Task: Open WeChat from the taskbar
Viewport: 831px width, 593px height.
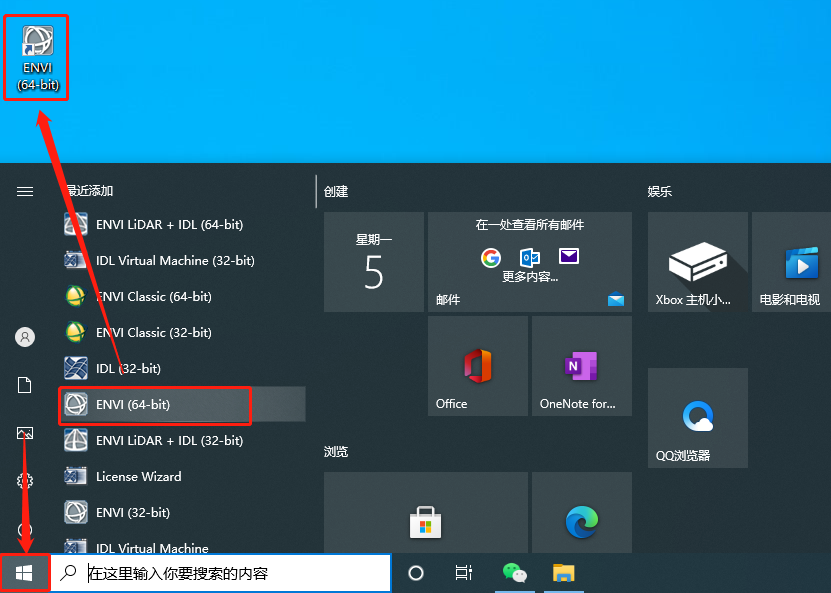Action: coord(515,573)
